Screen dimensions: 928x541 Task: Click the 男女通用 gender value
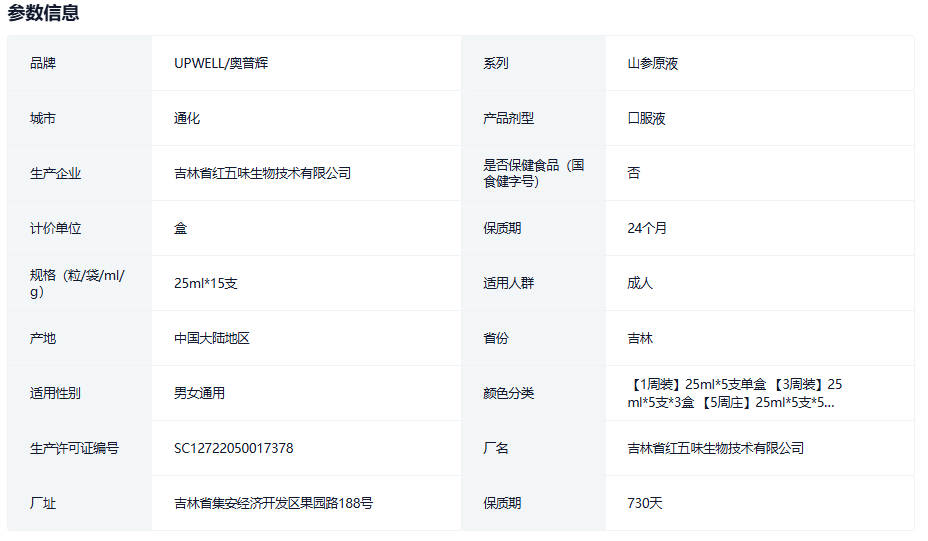[199, 393]
